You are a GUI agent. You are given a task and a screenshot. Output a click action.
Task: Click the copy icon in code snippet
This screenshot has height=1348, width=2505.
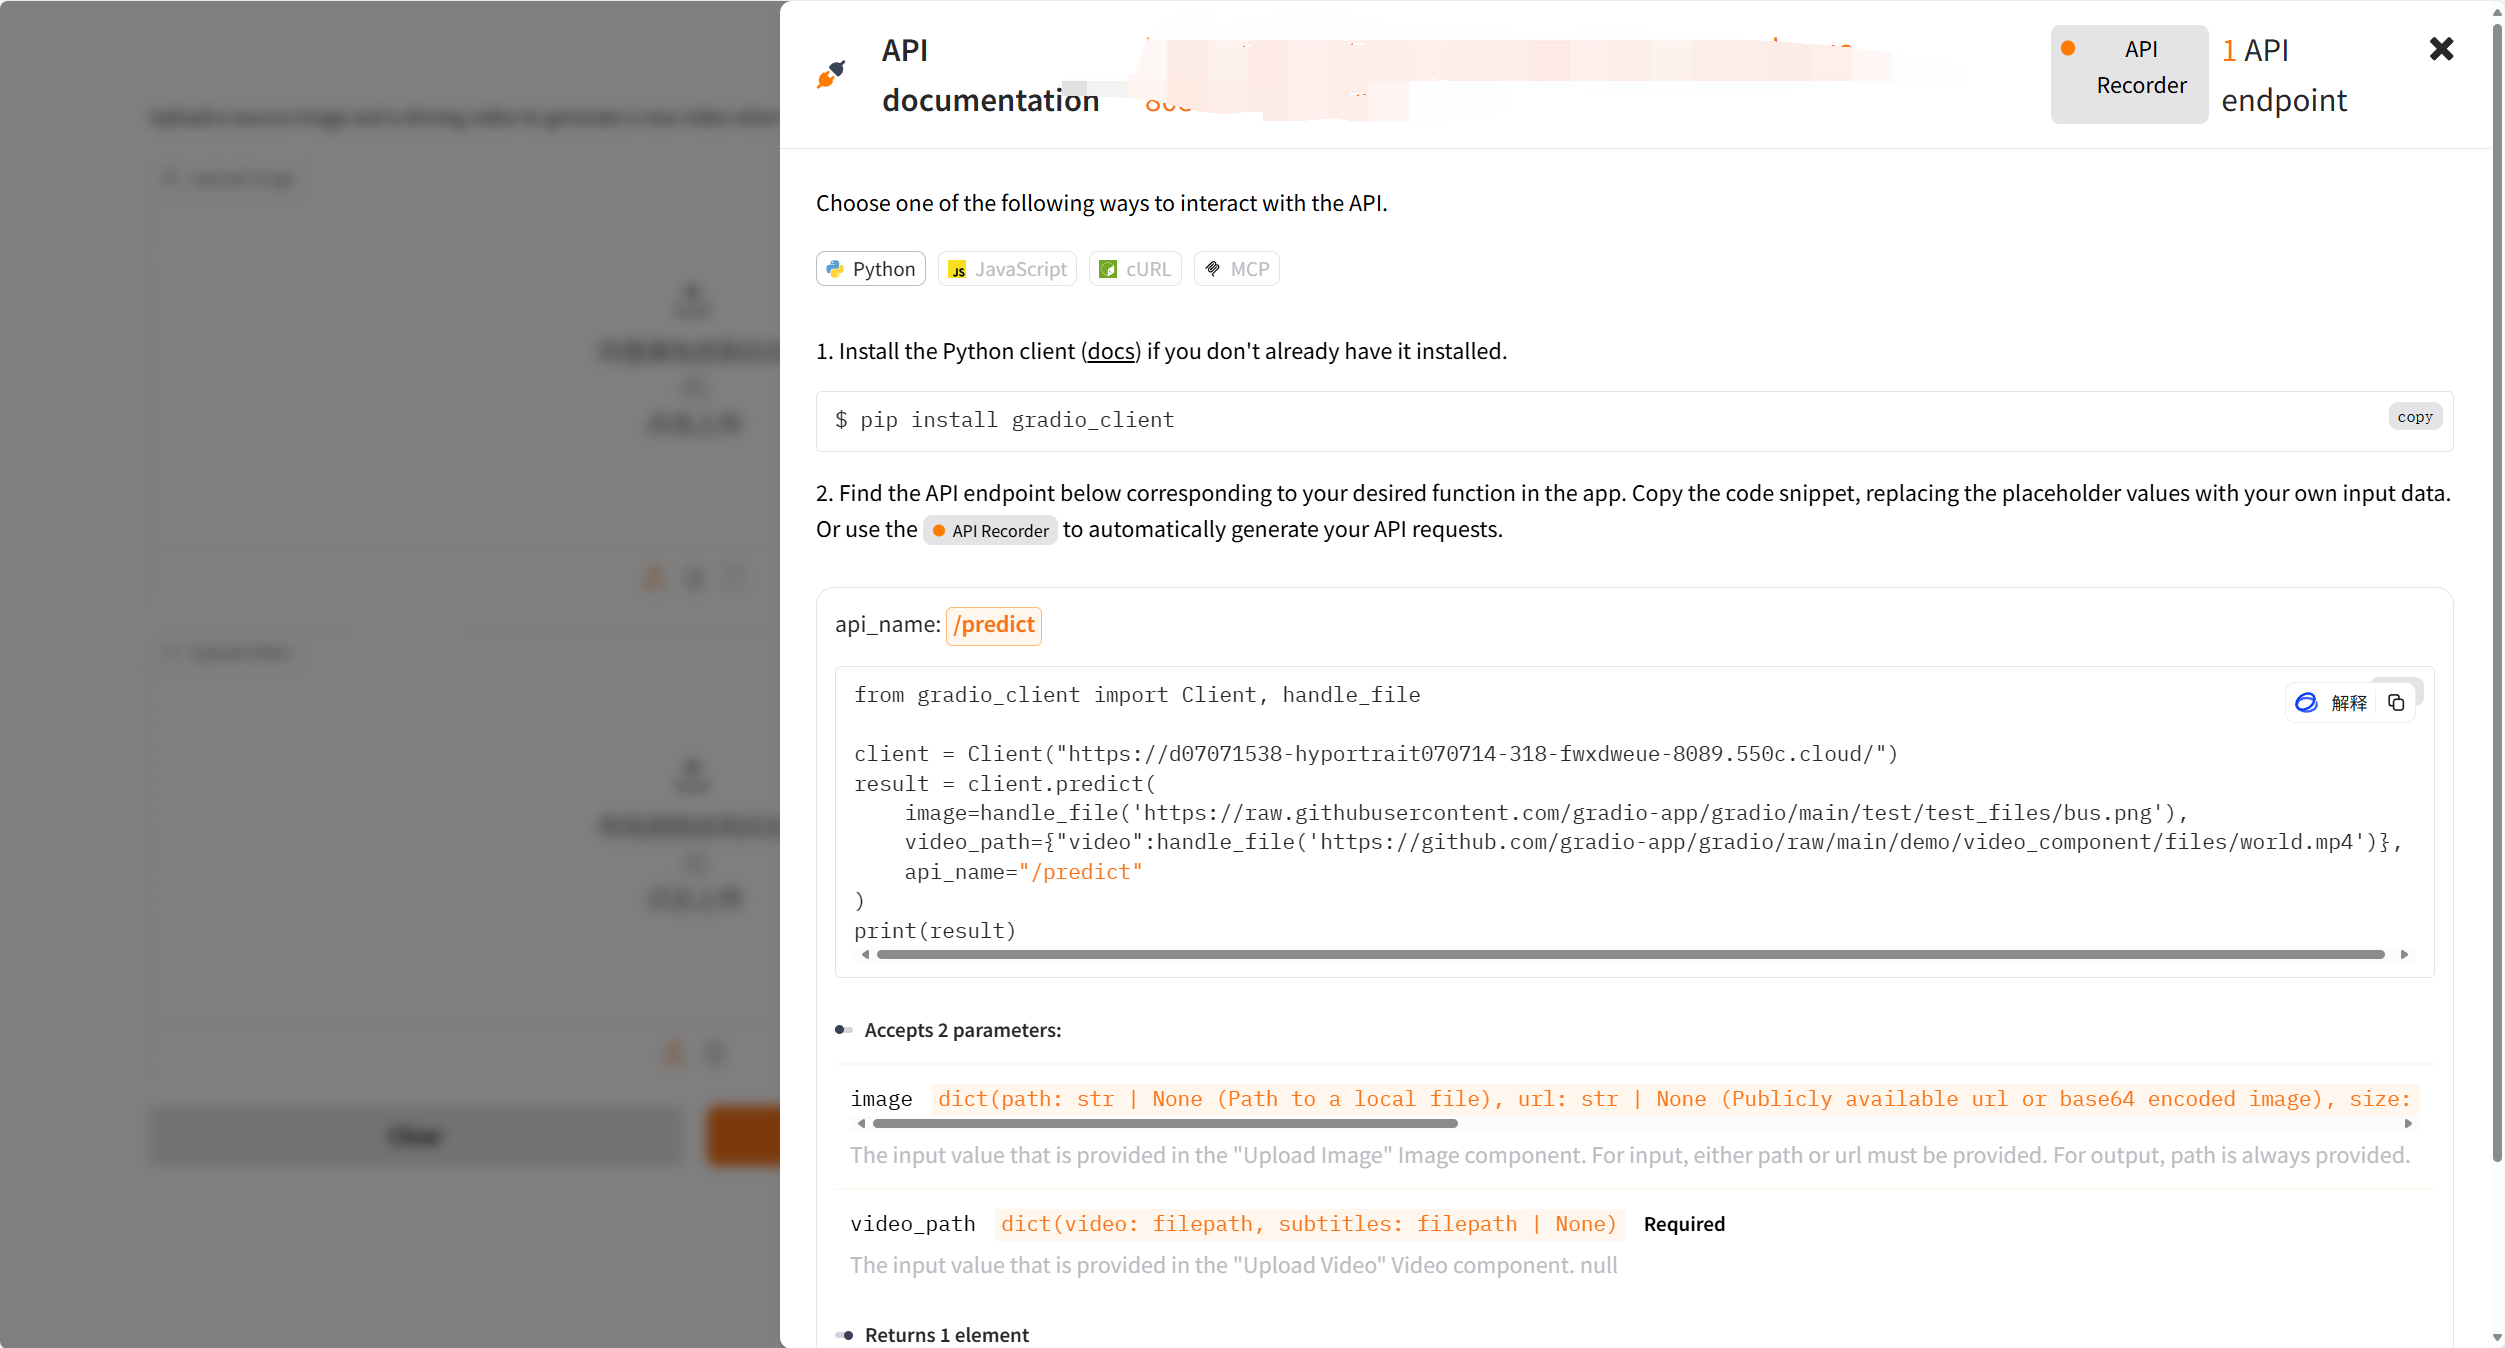point(2396,703)
